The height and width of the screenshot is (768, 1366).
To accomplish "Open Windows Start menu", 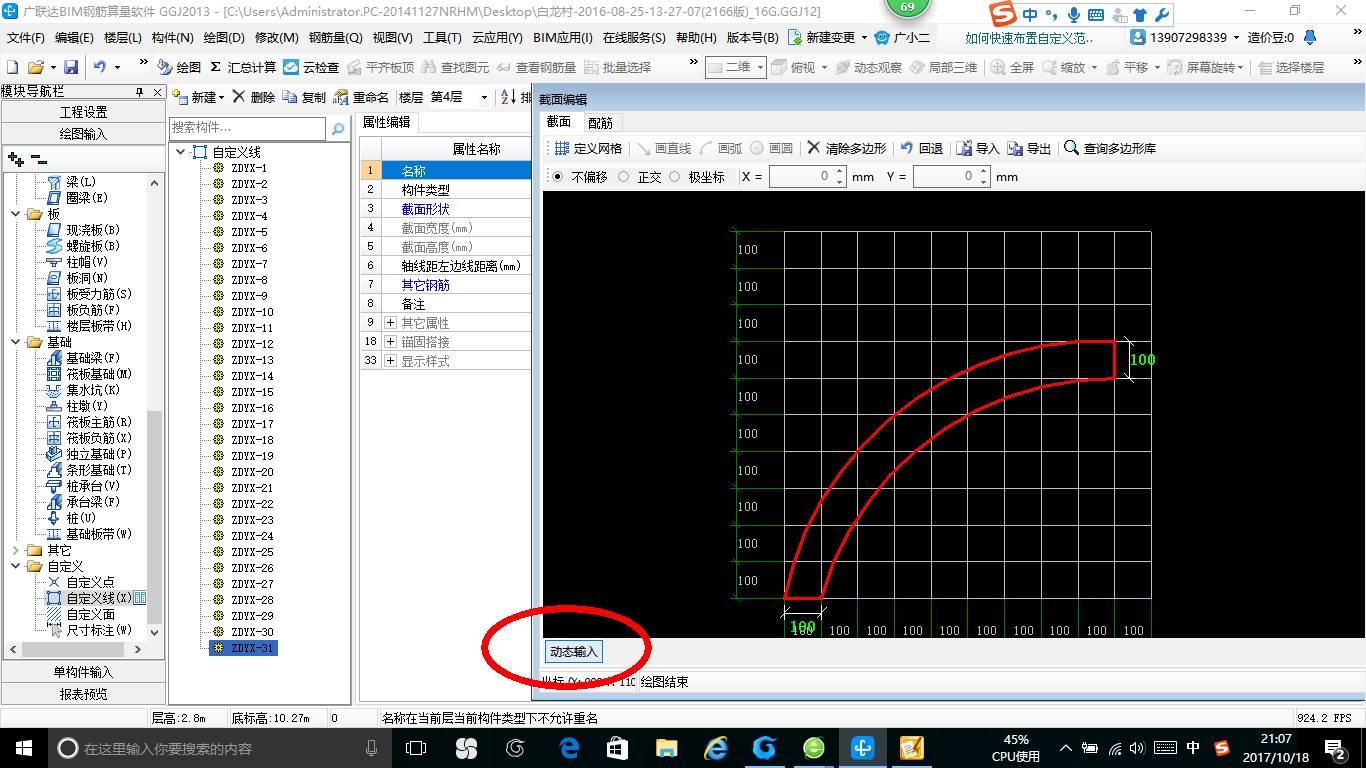I will click(x=22, y=748).
